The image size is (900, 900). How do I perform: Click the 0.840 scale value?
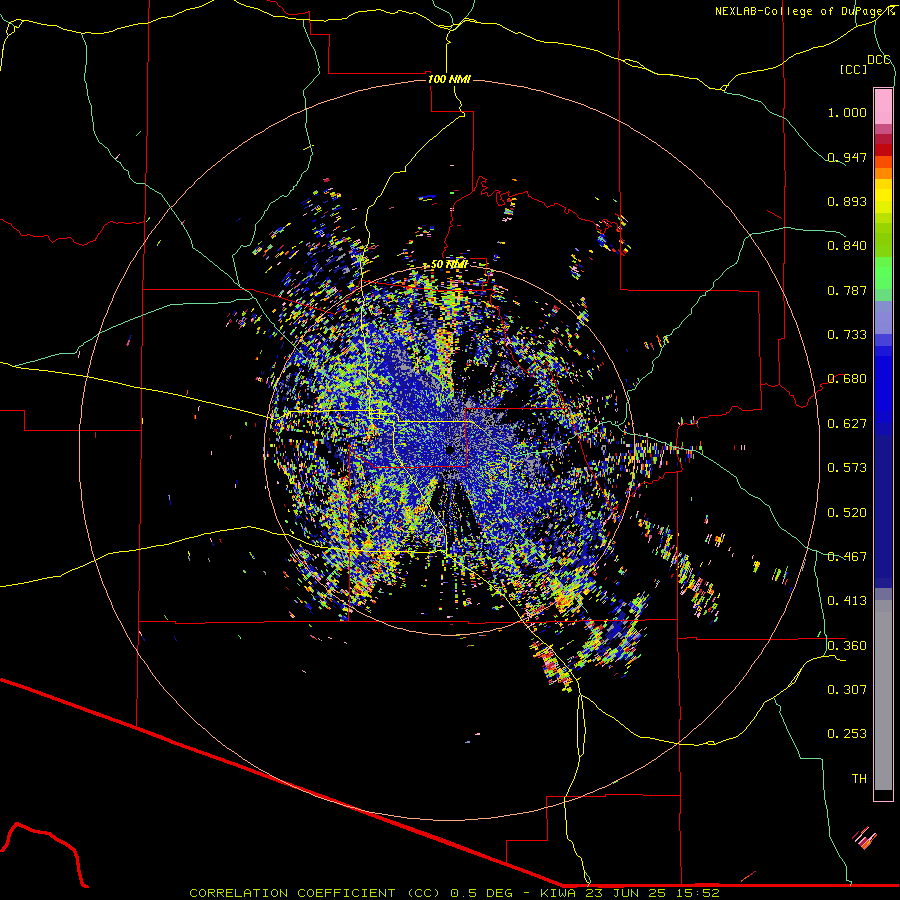click(847, 246)
